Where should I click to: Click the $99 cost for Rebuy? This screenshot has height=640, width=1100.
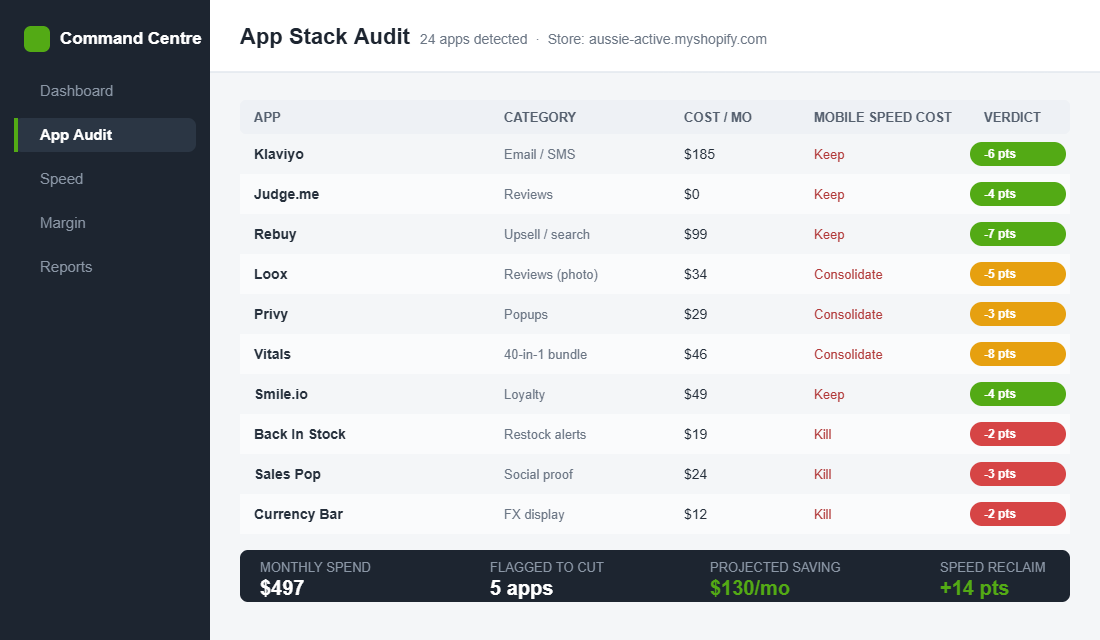(695, 234)
